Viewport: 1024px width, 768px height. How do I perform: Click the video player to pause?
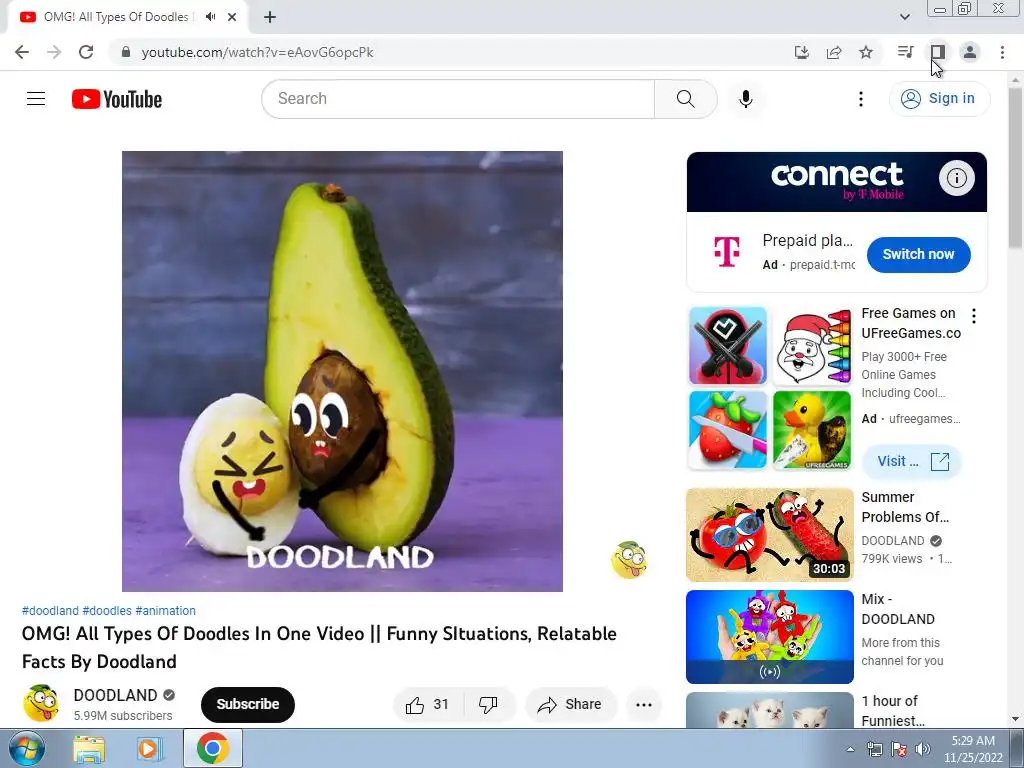(x=342, y=371)
